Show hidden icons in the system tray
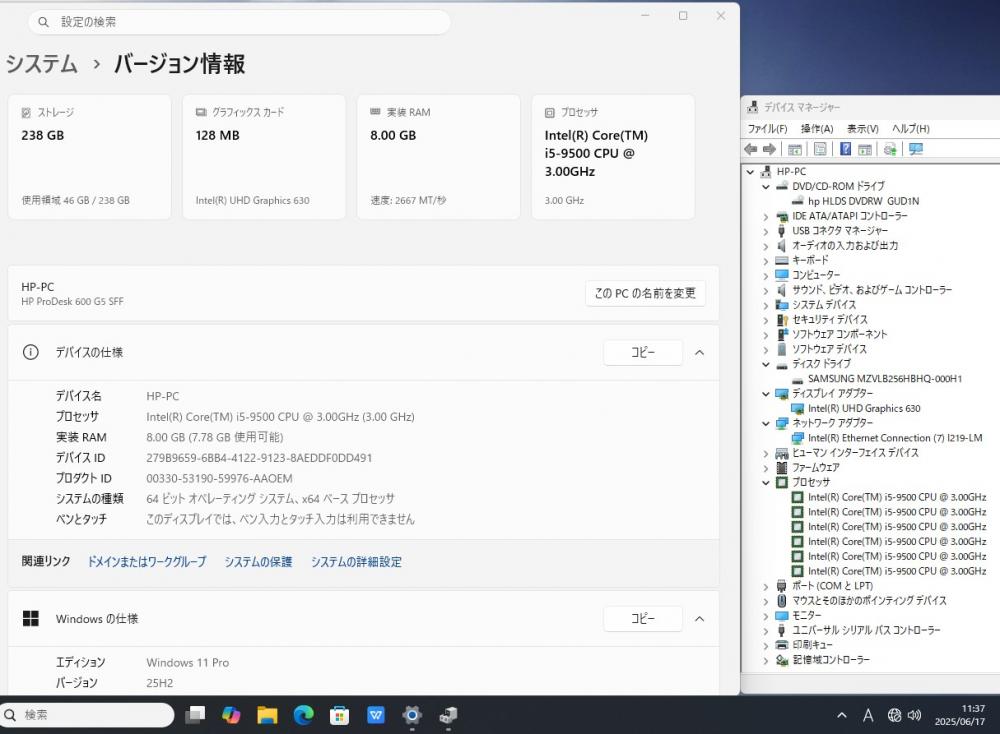The height and width of the screenshot is (734, 1000). pyautogui.click(x=842, y=715)
